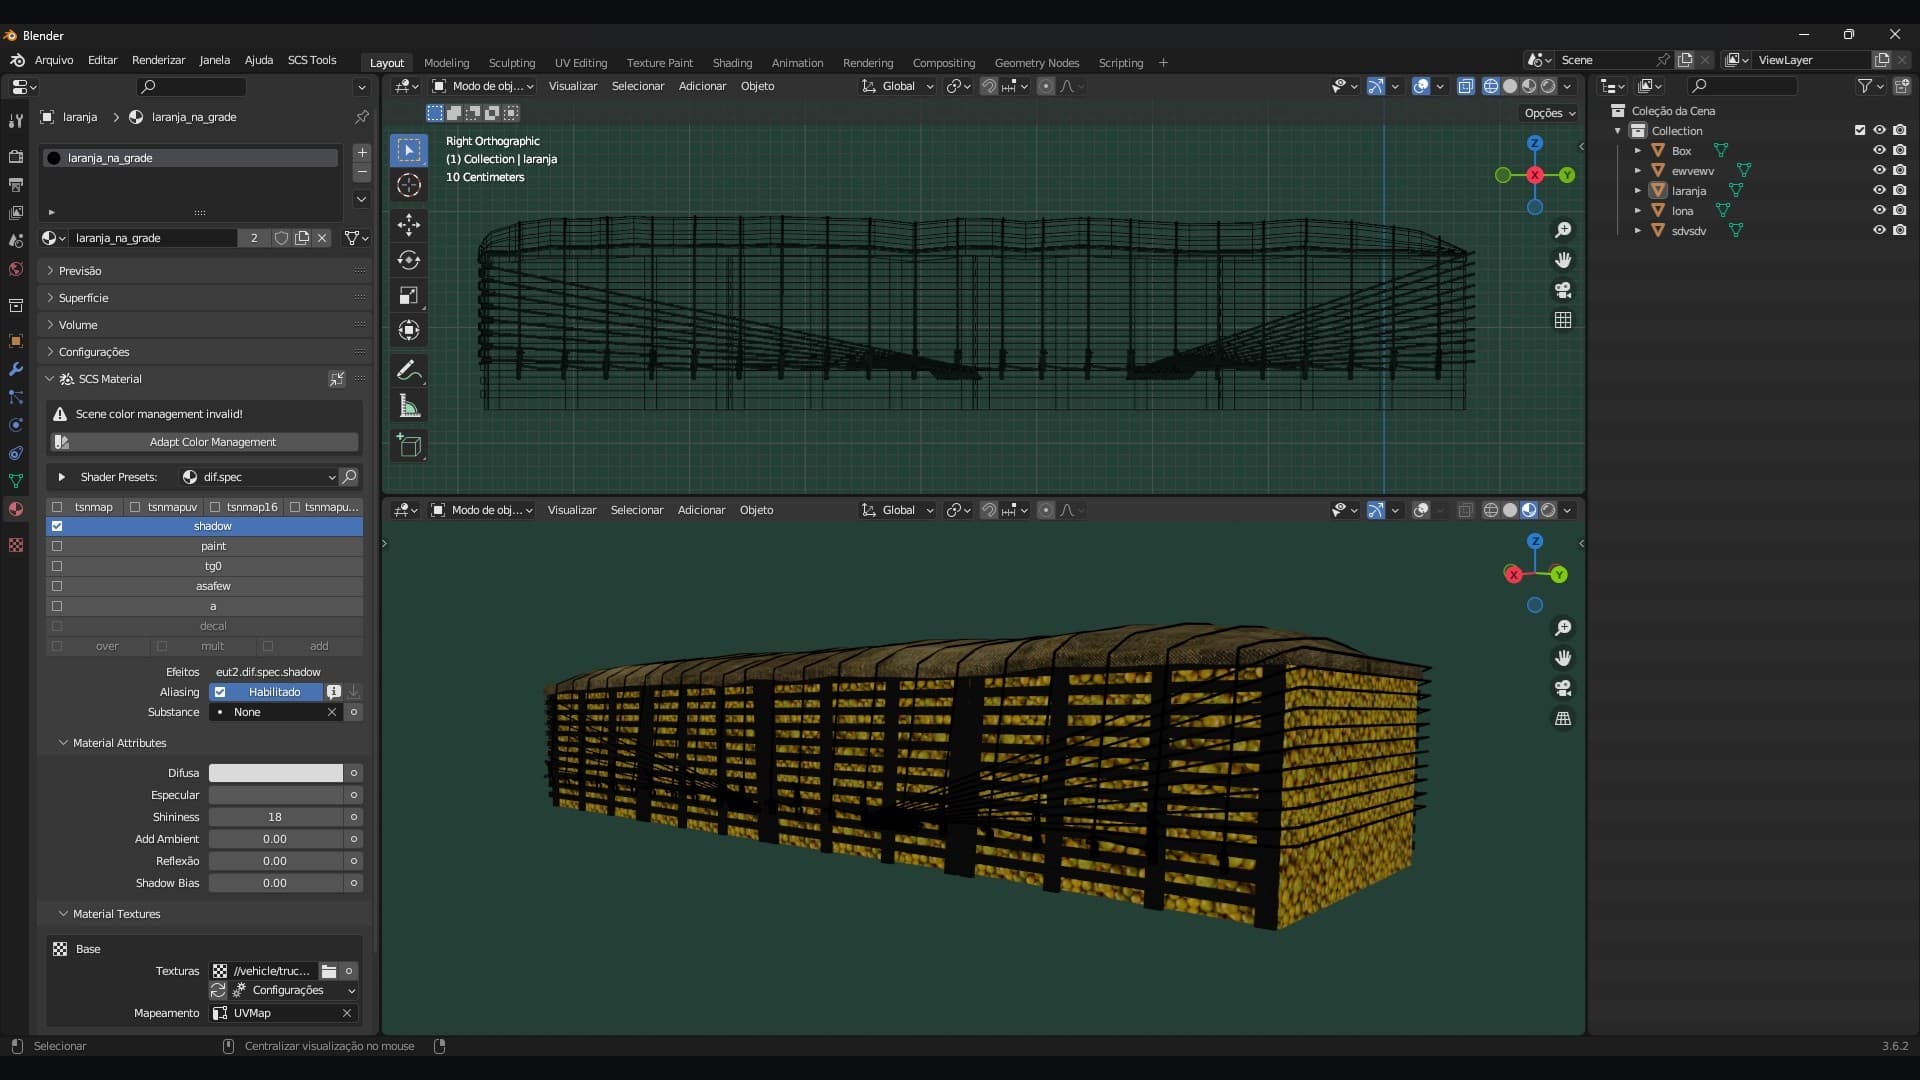Screen dimensions: 1920x1080
Task: Select the Transform tool in upper viewport
Action: (409, 330)
